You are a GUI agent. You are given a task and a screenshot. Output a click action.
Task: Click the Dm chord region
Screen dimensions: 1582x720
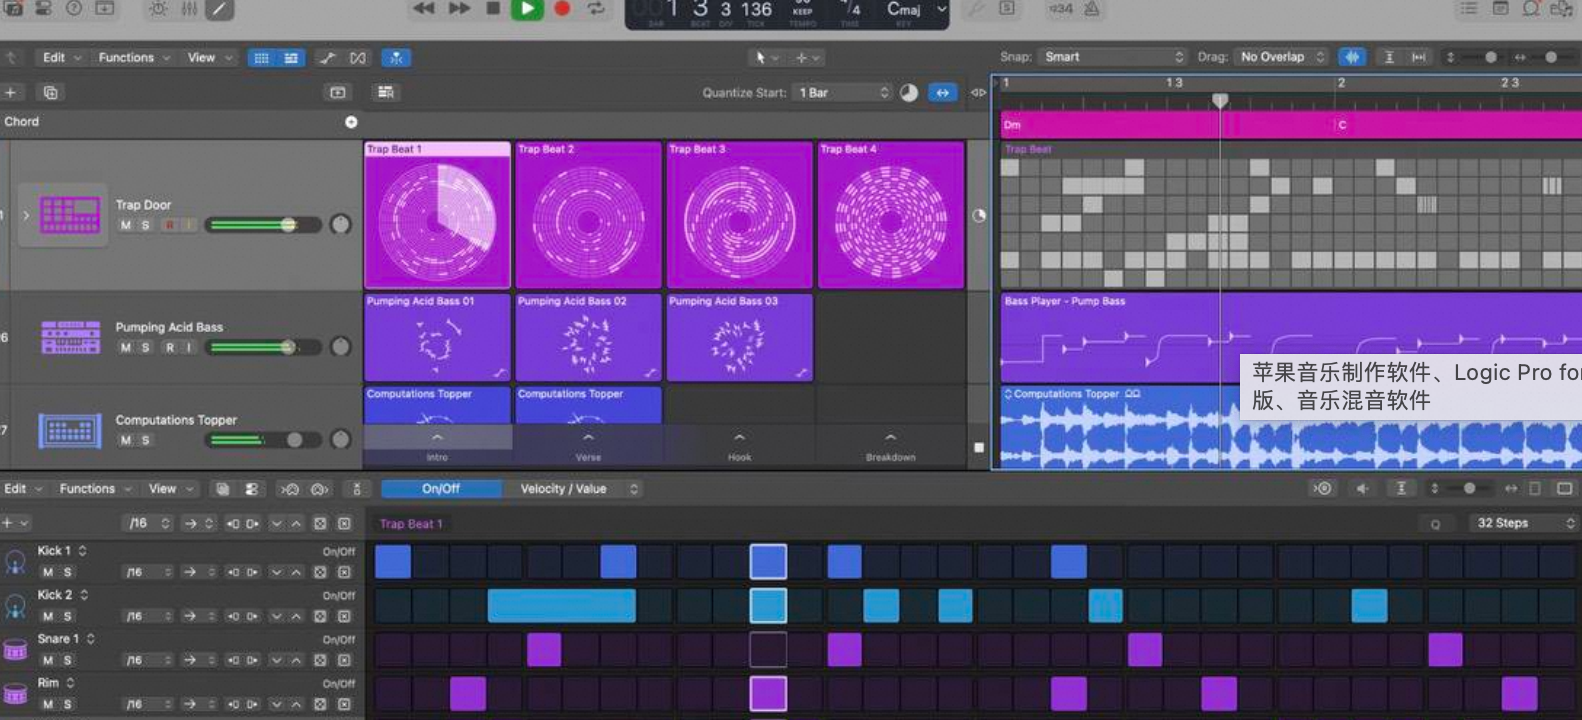(x=1168, y=125)
